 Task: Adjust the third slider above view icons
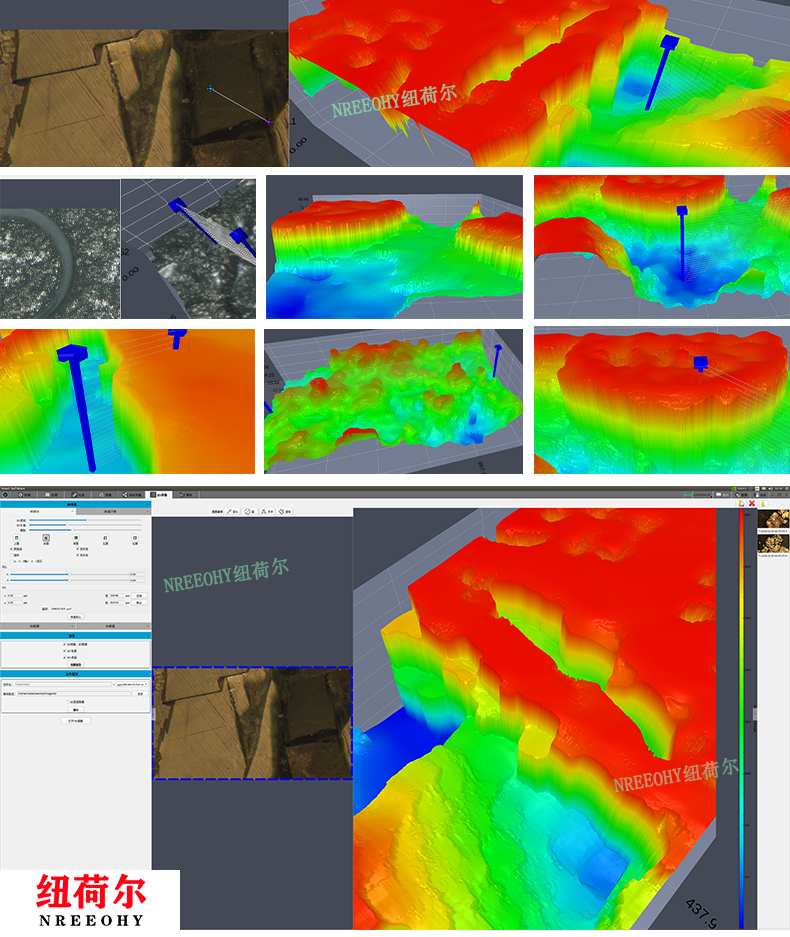(85, 530)
